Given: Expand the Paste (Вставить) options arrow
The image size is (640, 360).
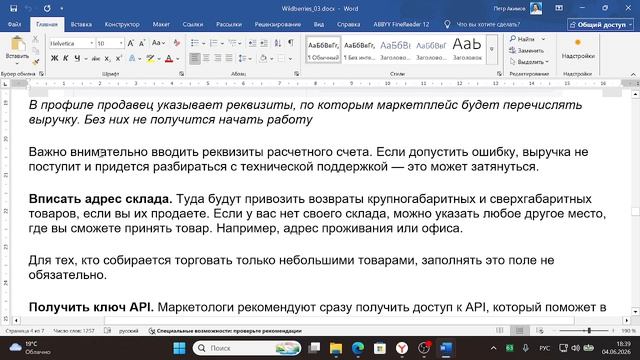Looking at the screenshot, I should (17, 63).
